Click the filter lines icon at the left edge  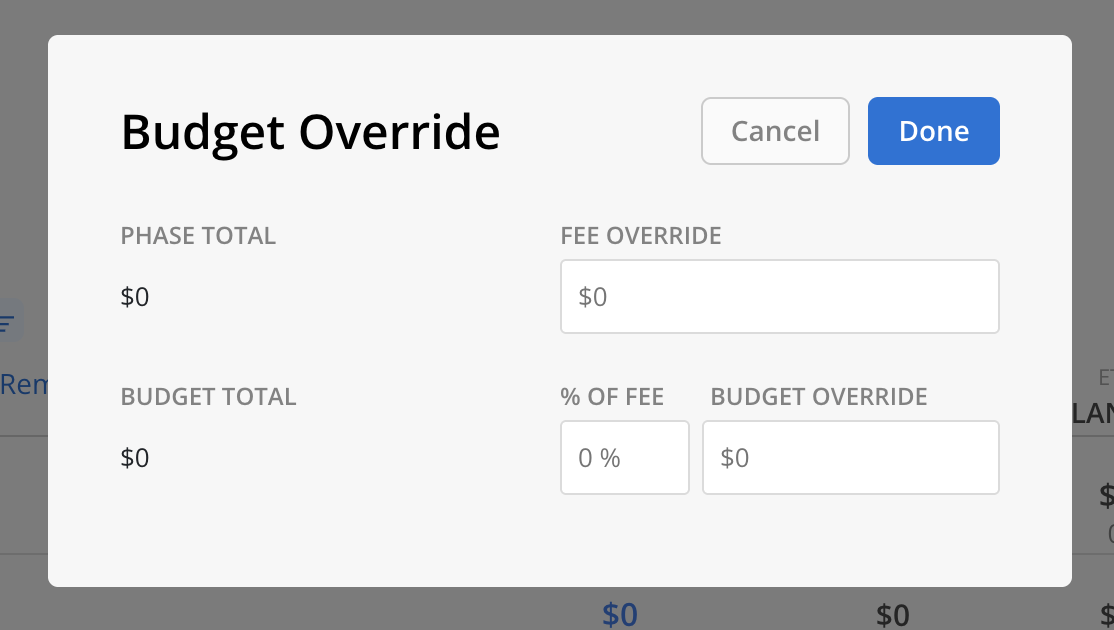9,322
